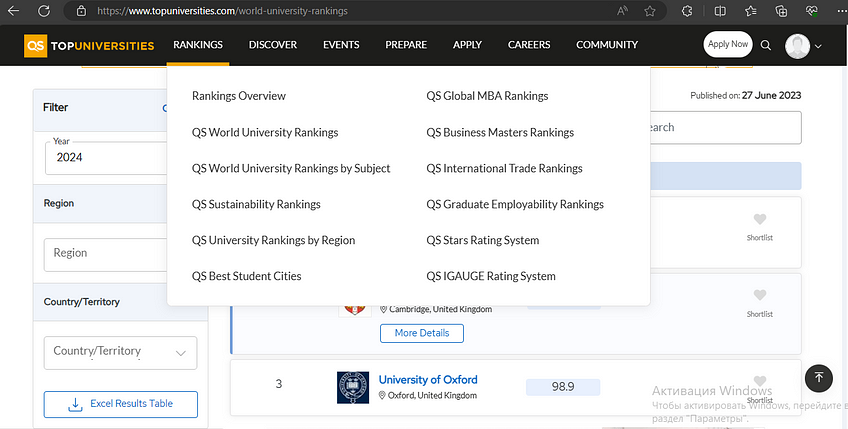This screenshot has height=429, width=848.
Task: Click the Country/Territory section heading
Action: (82, 302)
